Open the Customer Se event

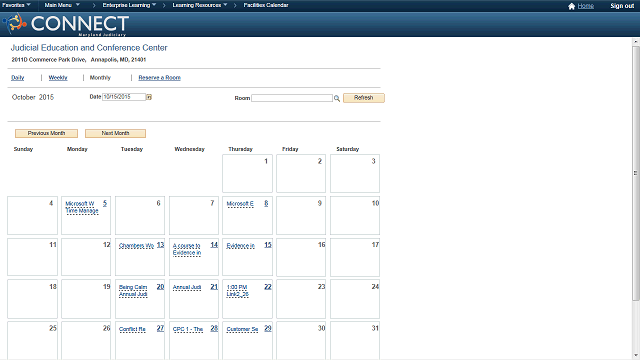(242, 329)
